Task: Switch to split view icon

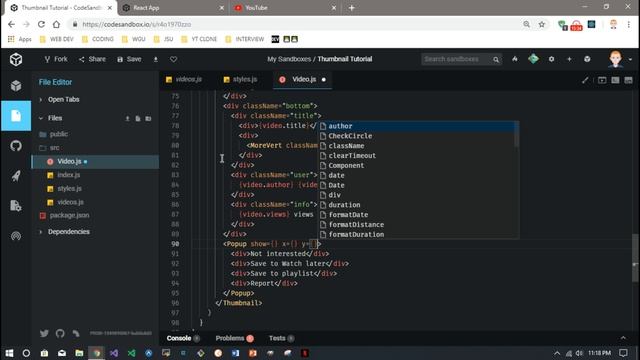Action: click(615, 80)
